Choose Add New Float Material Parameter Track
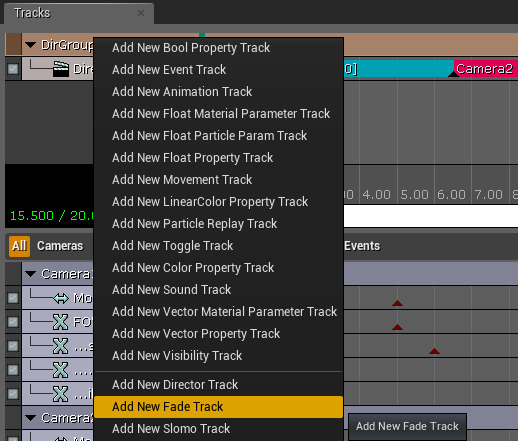 (x=219, y=114)
